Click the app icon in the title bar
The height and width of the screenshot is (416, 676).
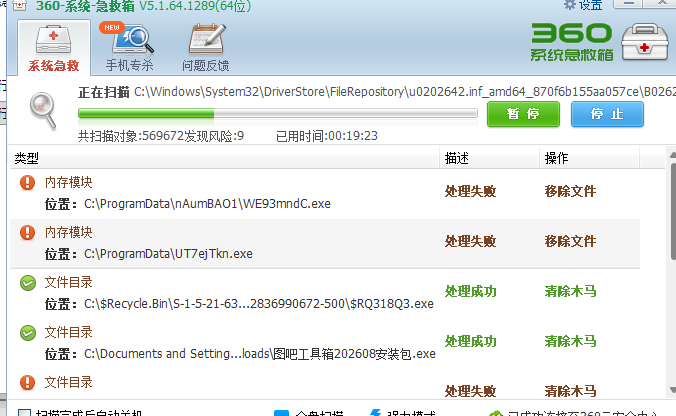[19, 6]
